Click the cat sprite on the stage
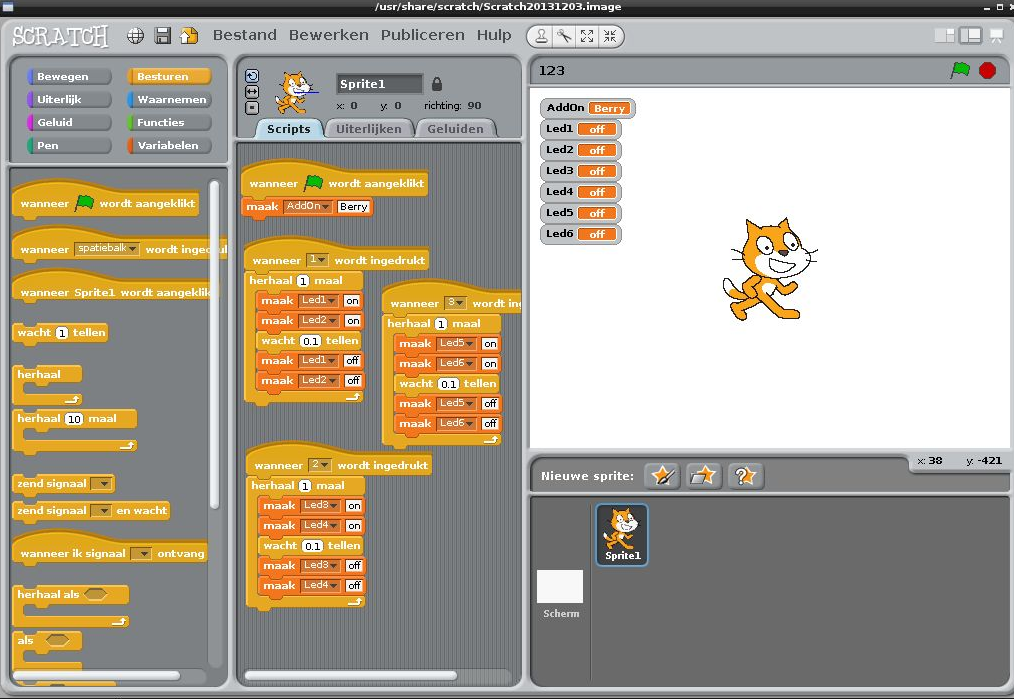The width and height of the screenshot is (1014, 699). pyautogui.click(x=768, y=269)
